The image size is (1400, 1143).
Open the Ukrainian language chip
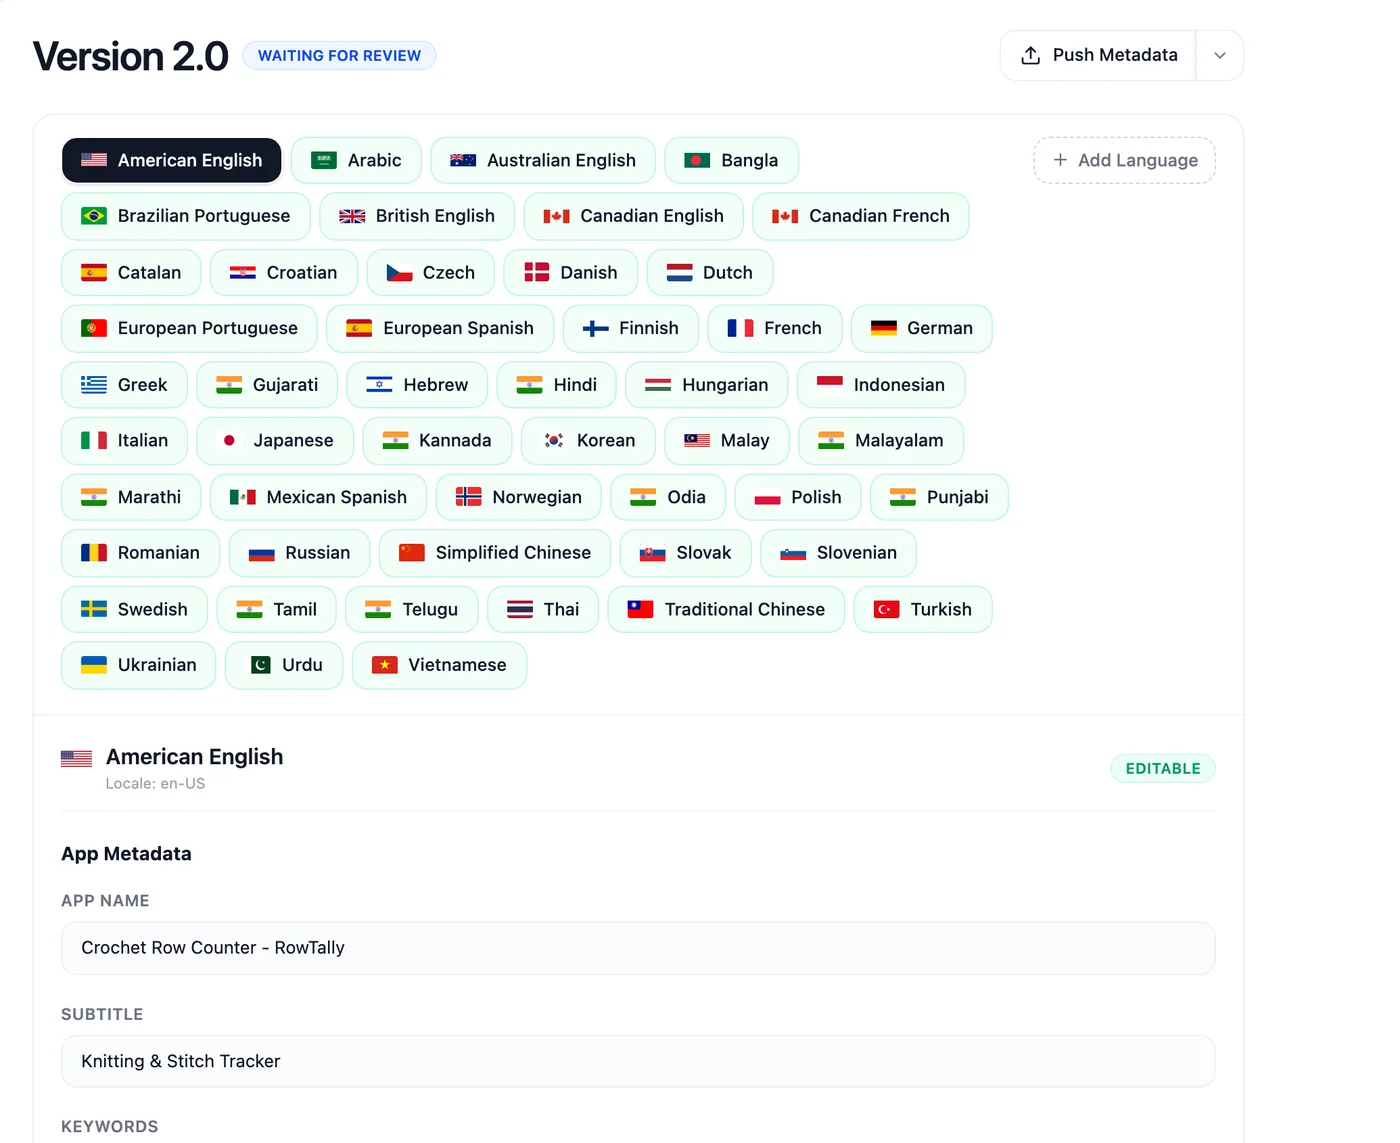tap(138, 665)
